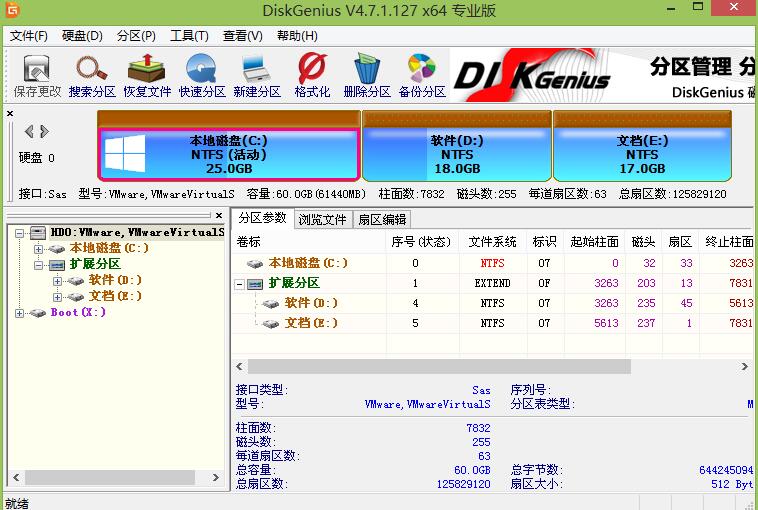Click extended partition icon in tree

click(57, 265)
